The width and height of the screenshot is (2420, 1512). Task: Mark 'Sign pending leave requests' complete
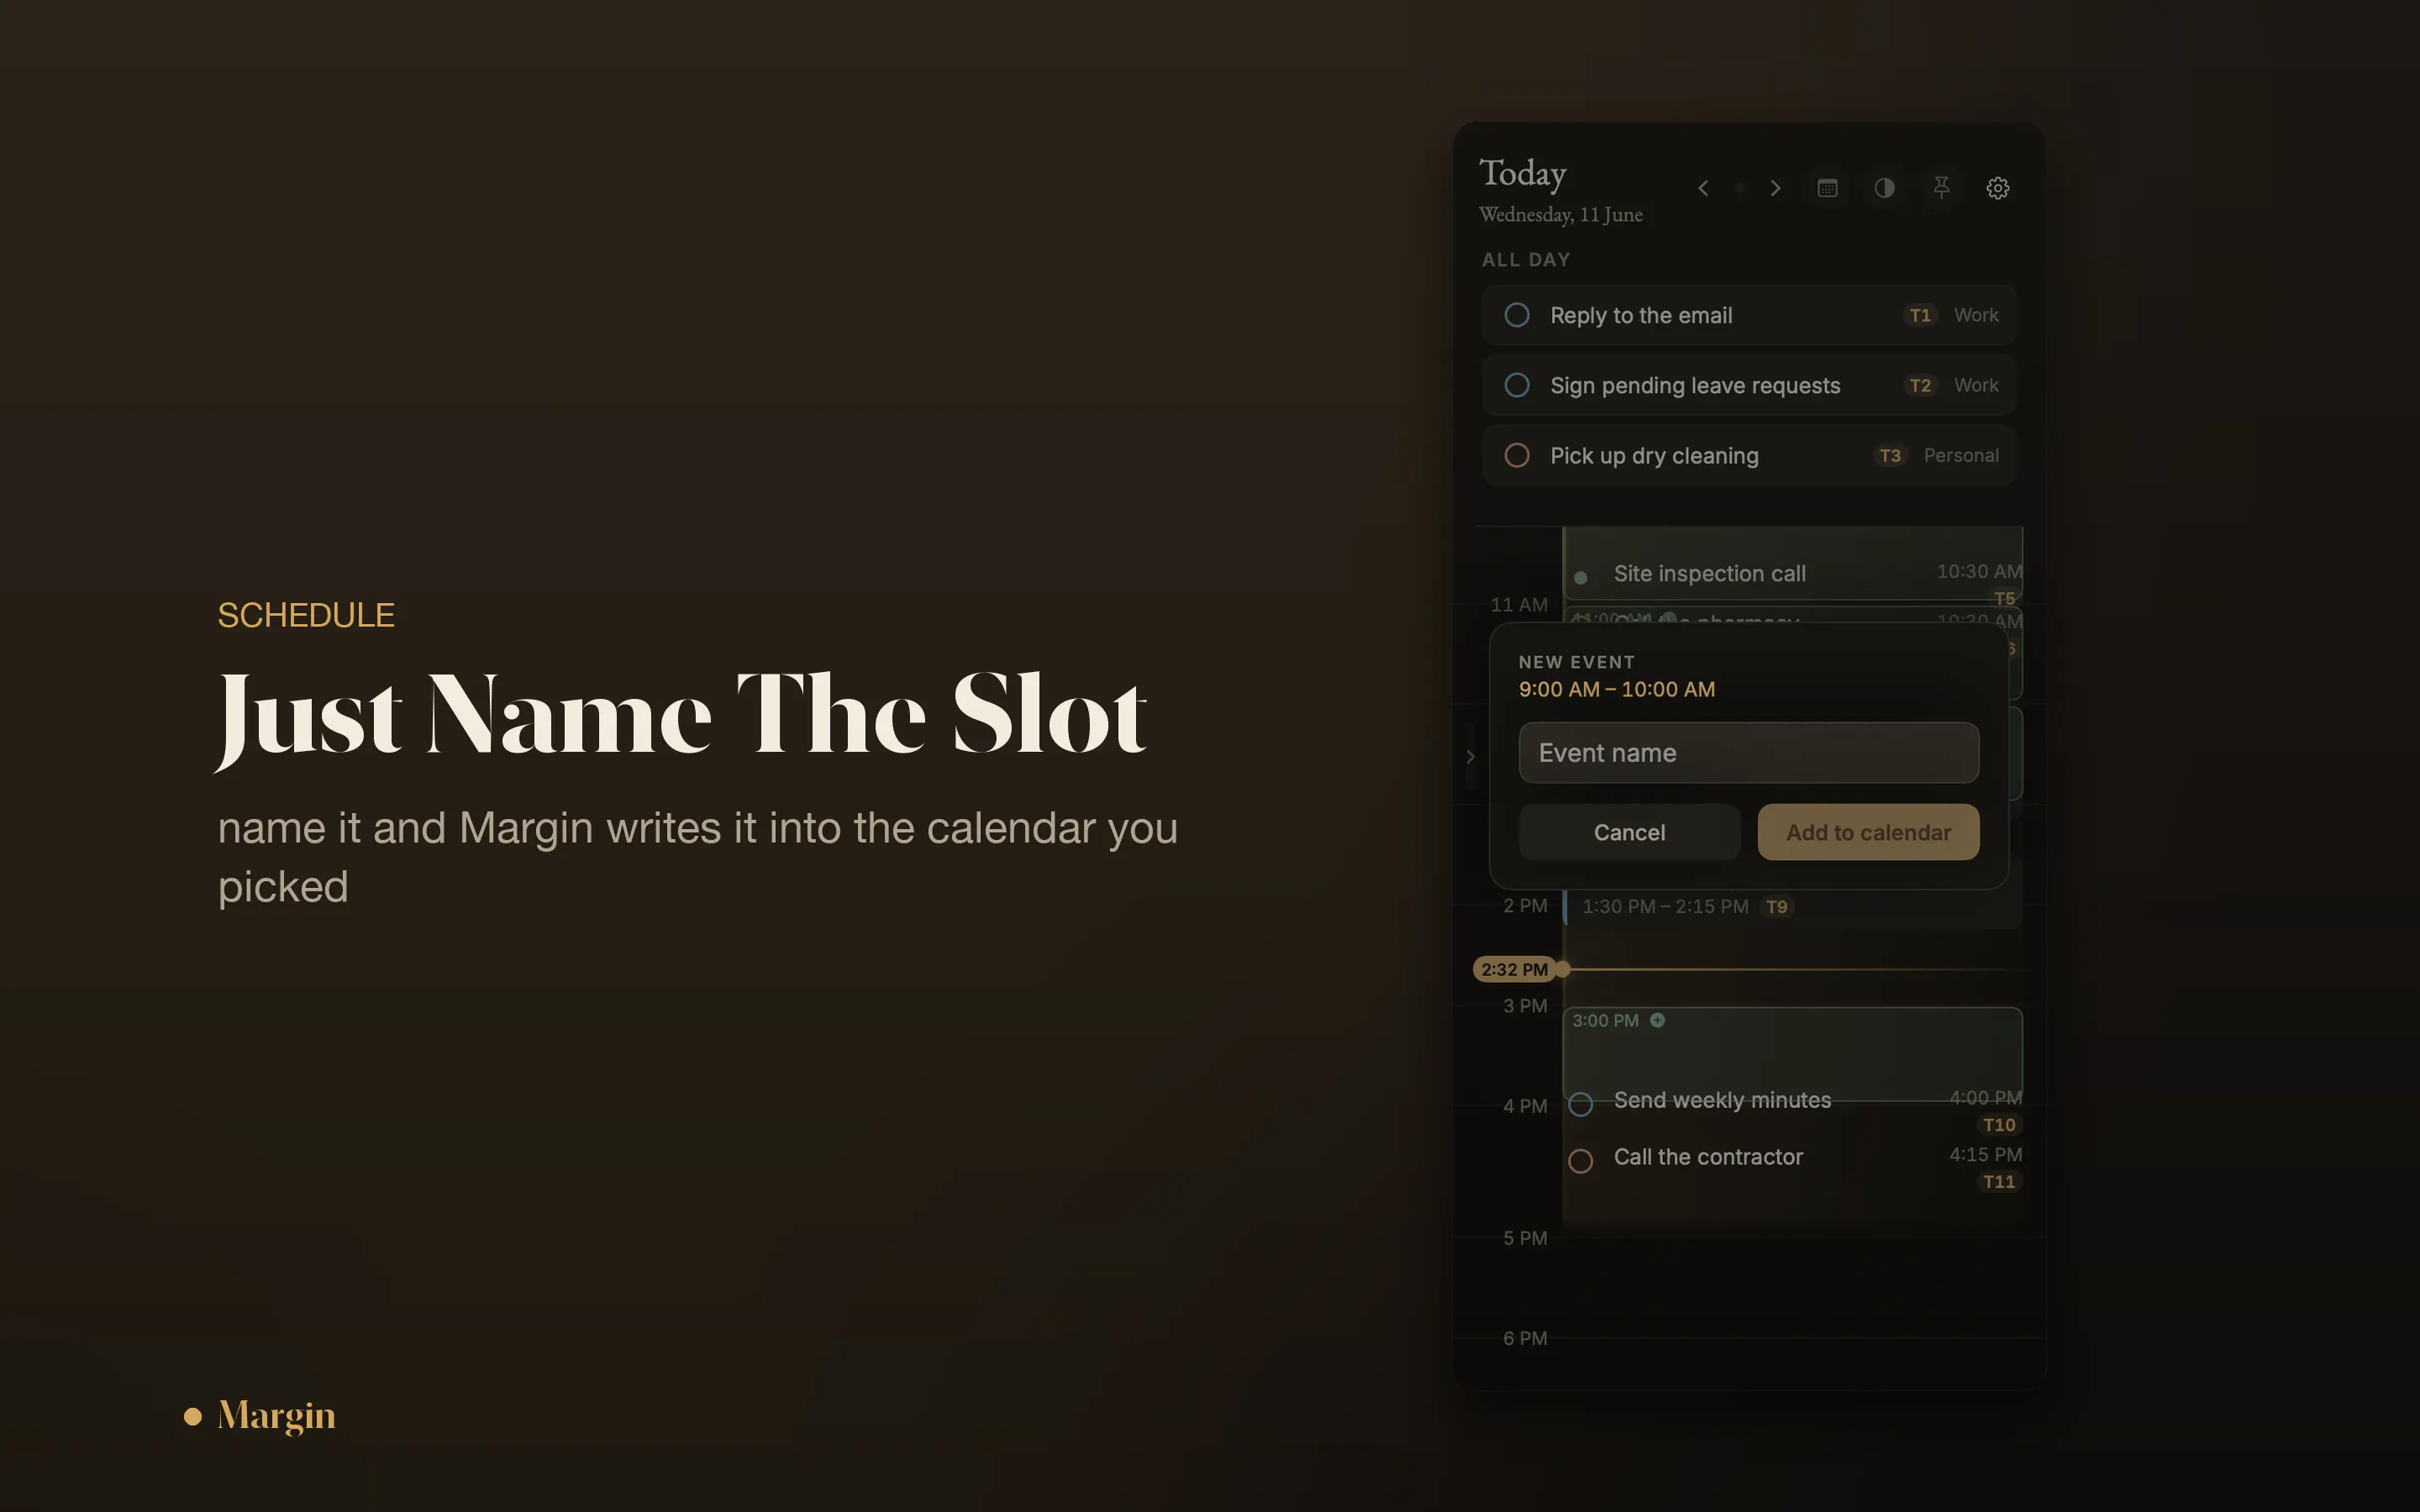click(1517, 385)
